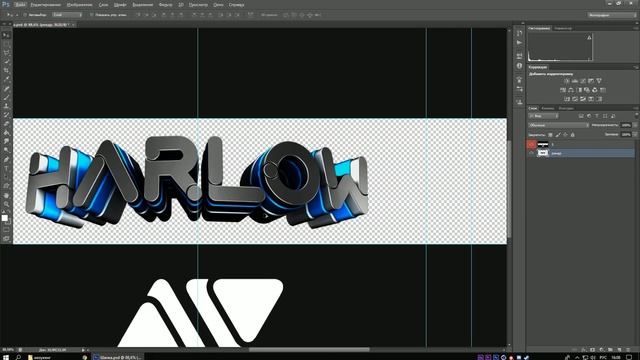Select the Brush tool
This screenshot has height=360, width=640.
point(6,97)
